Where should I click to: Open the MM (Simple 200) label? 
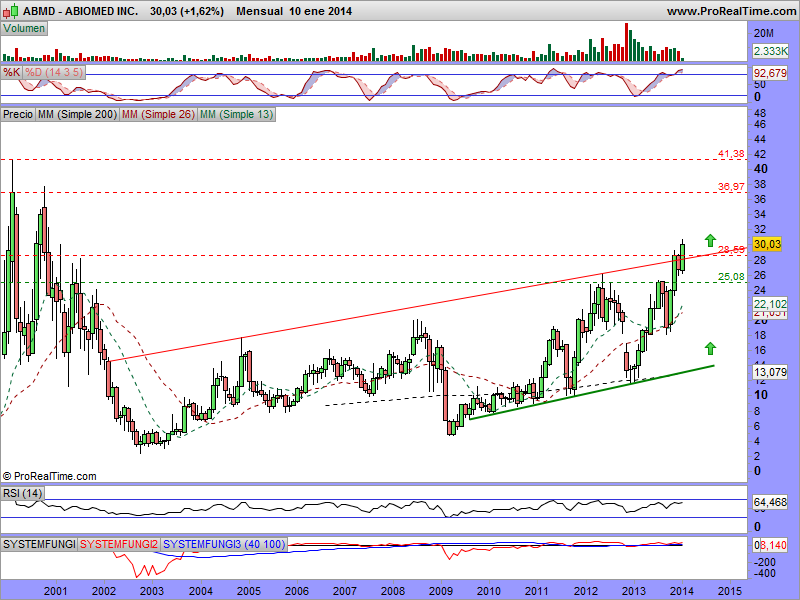[77, 114]
